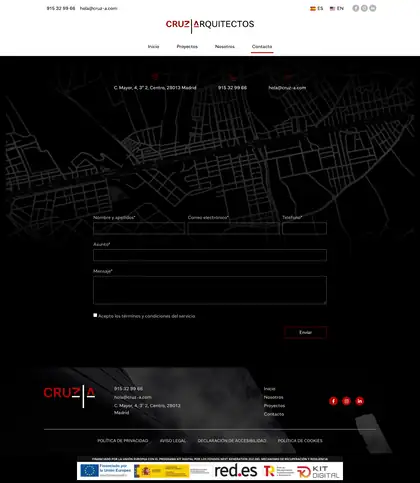
Task: Open Facebook icon in top header
Action: [x=356, y=8]
